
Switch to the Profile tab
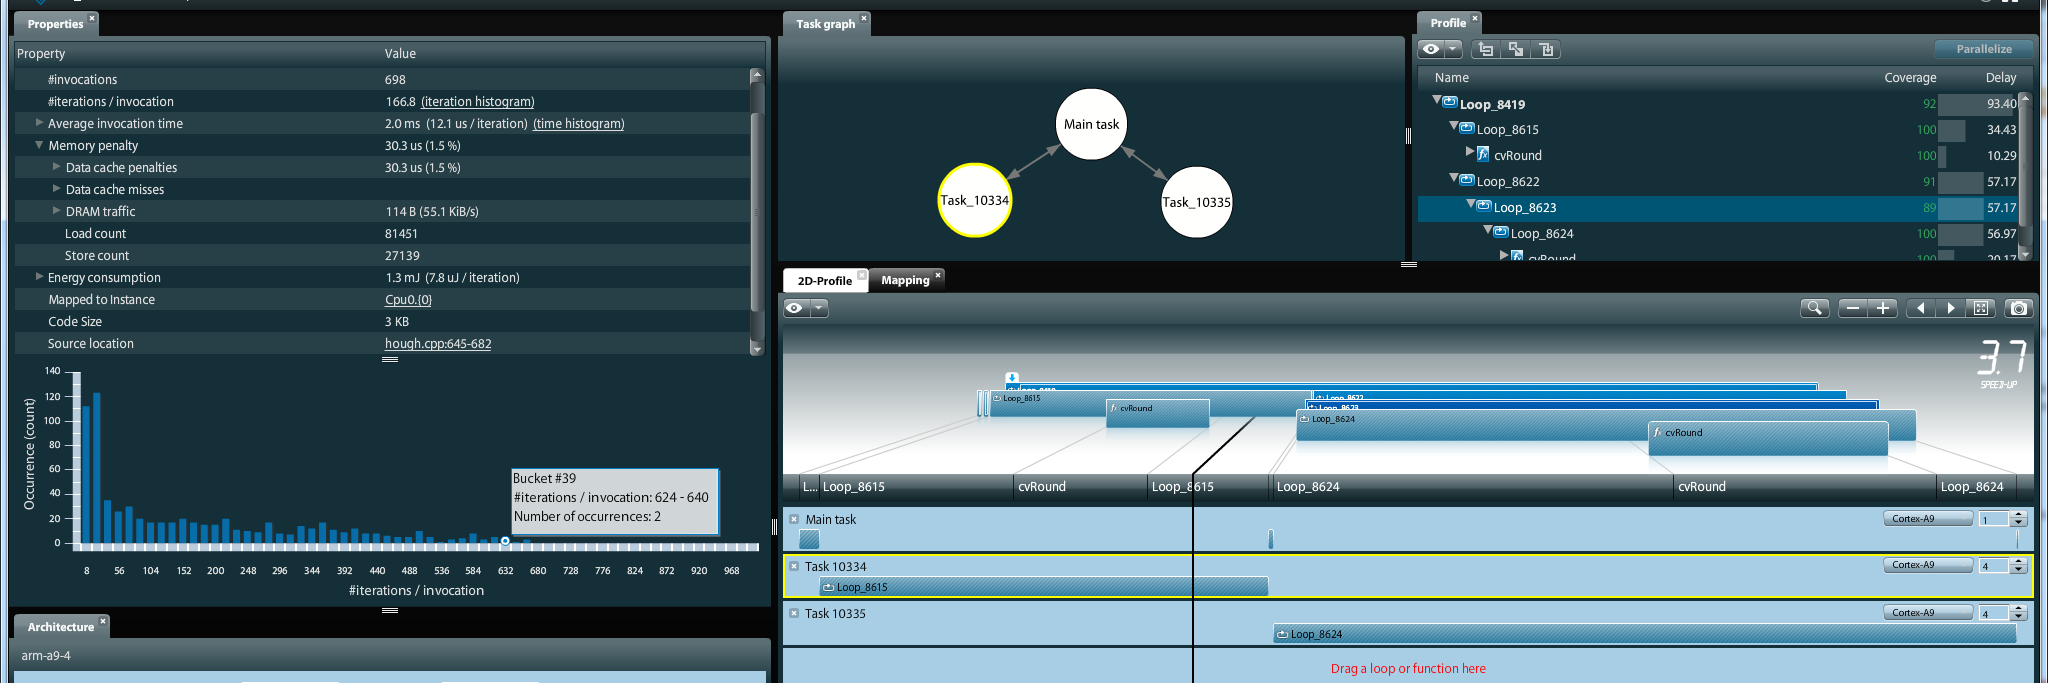point(1447,23)
